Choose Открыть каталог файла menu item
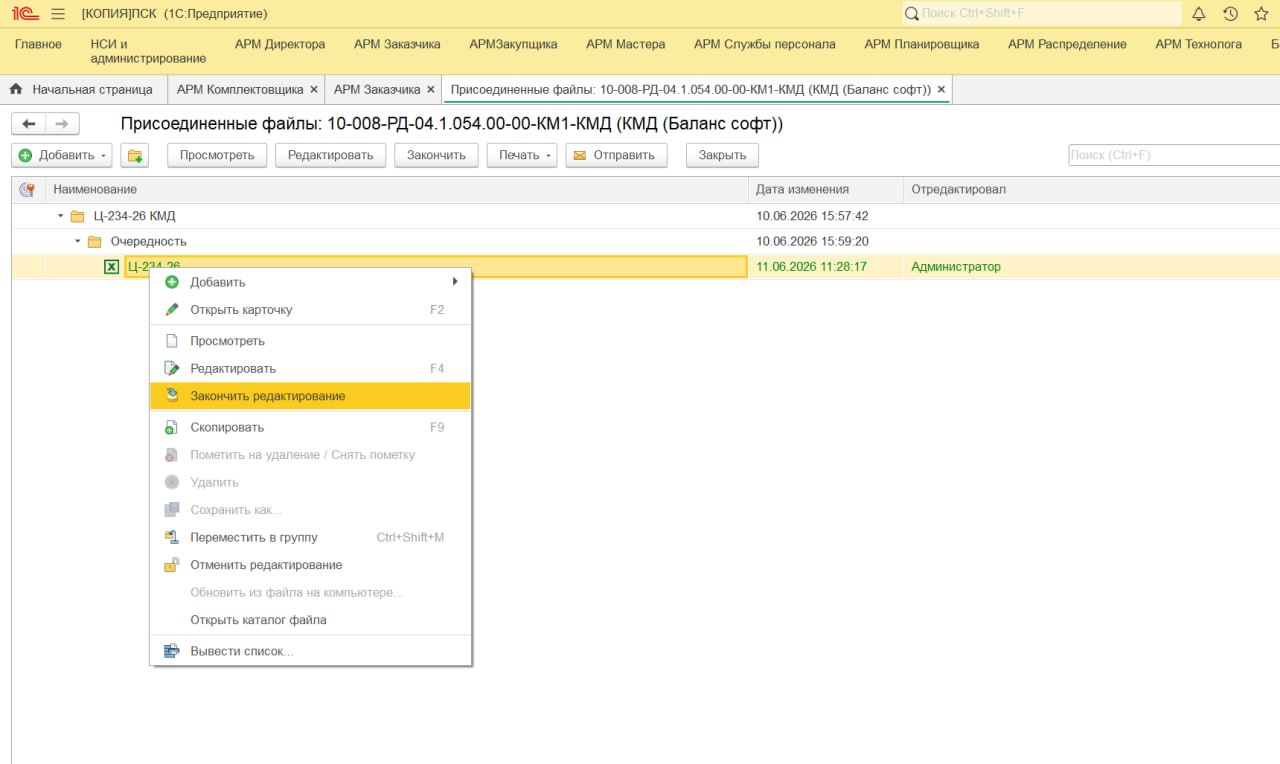Image resolution: width=1280 pixels, height=764 pixels. (310, 620)
